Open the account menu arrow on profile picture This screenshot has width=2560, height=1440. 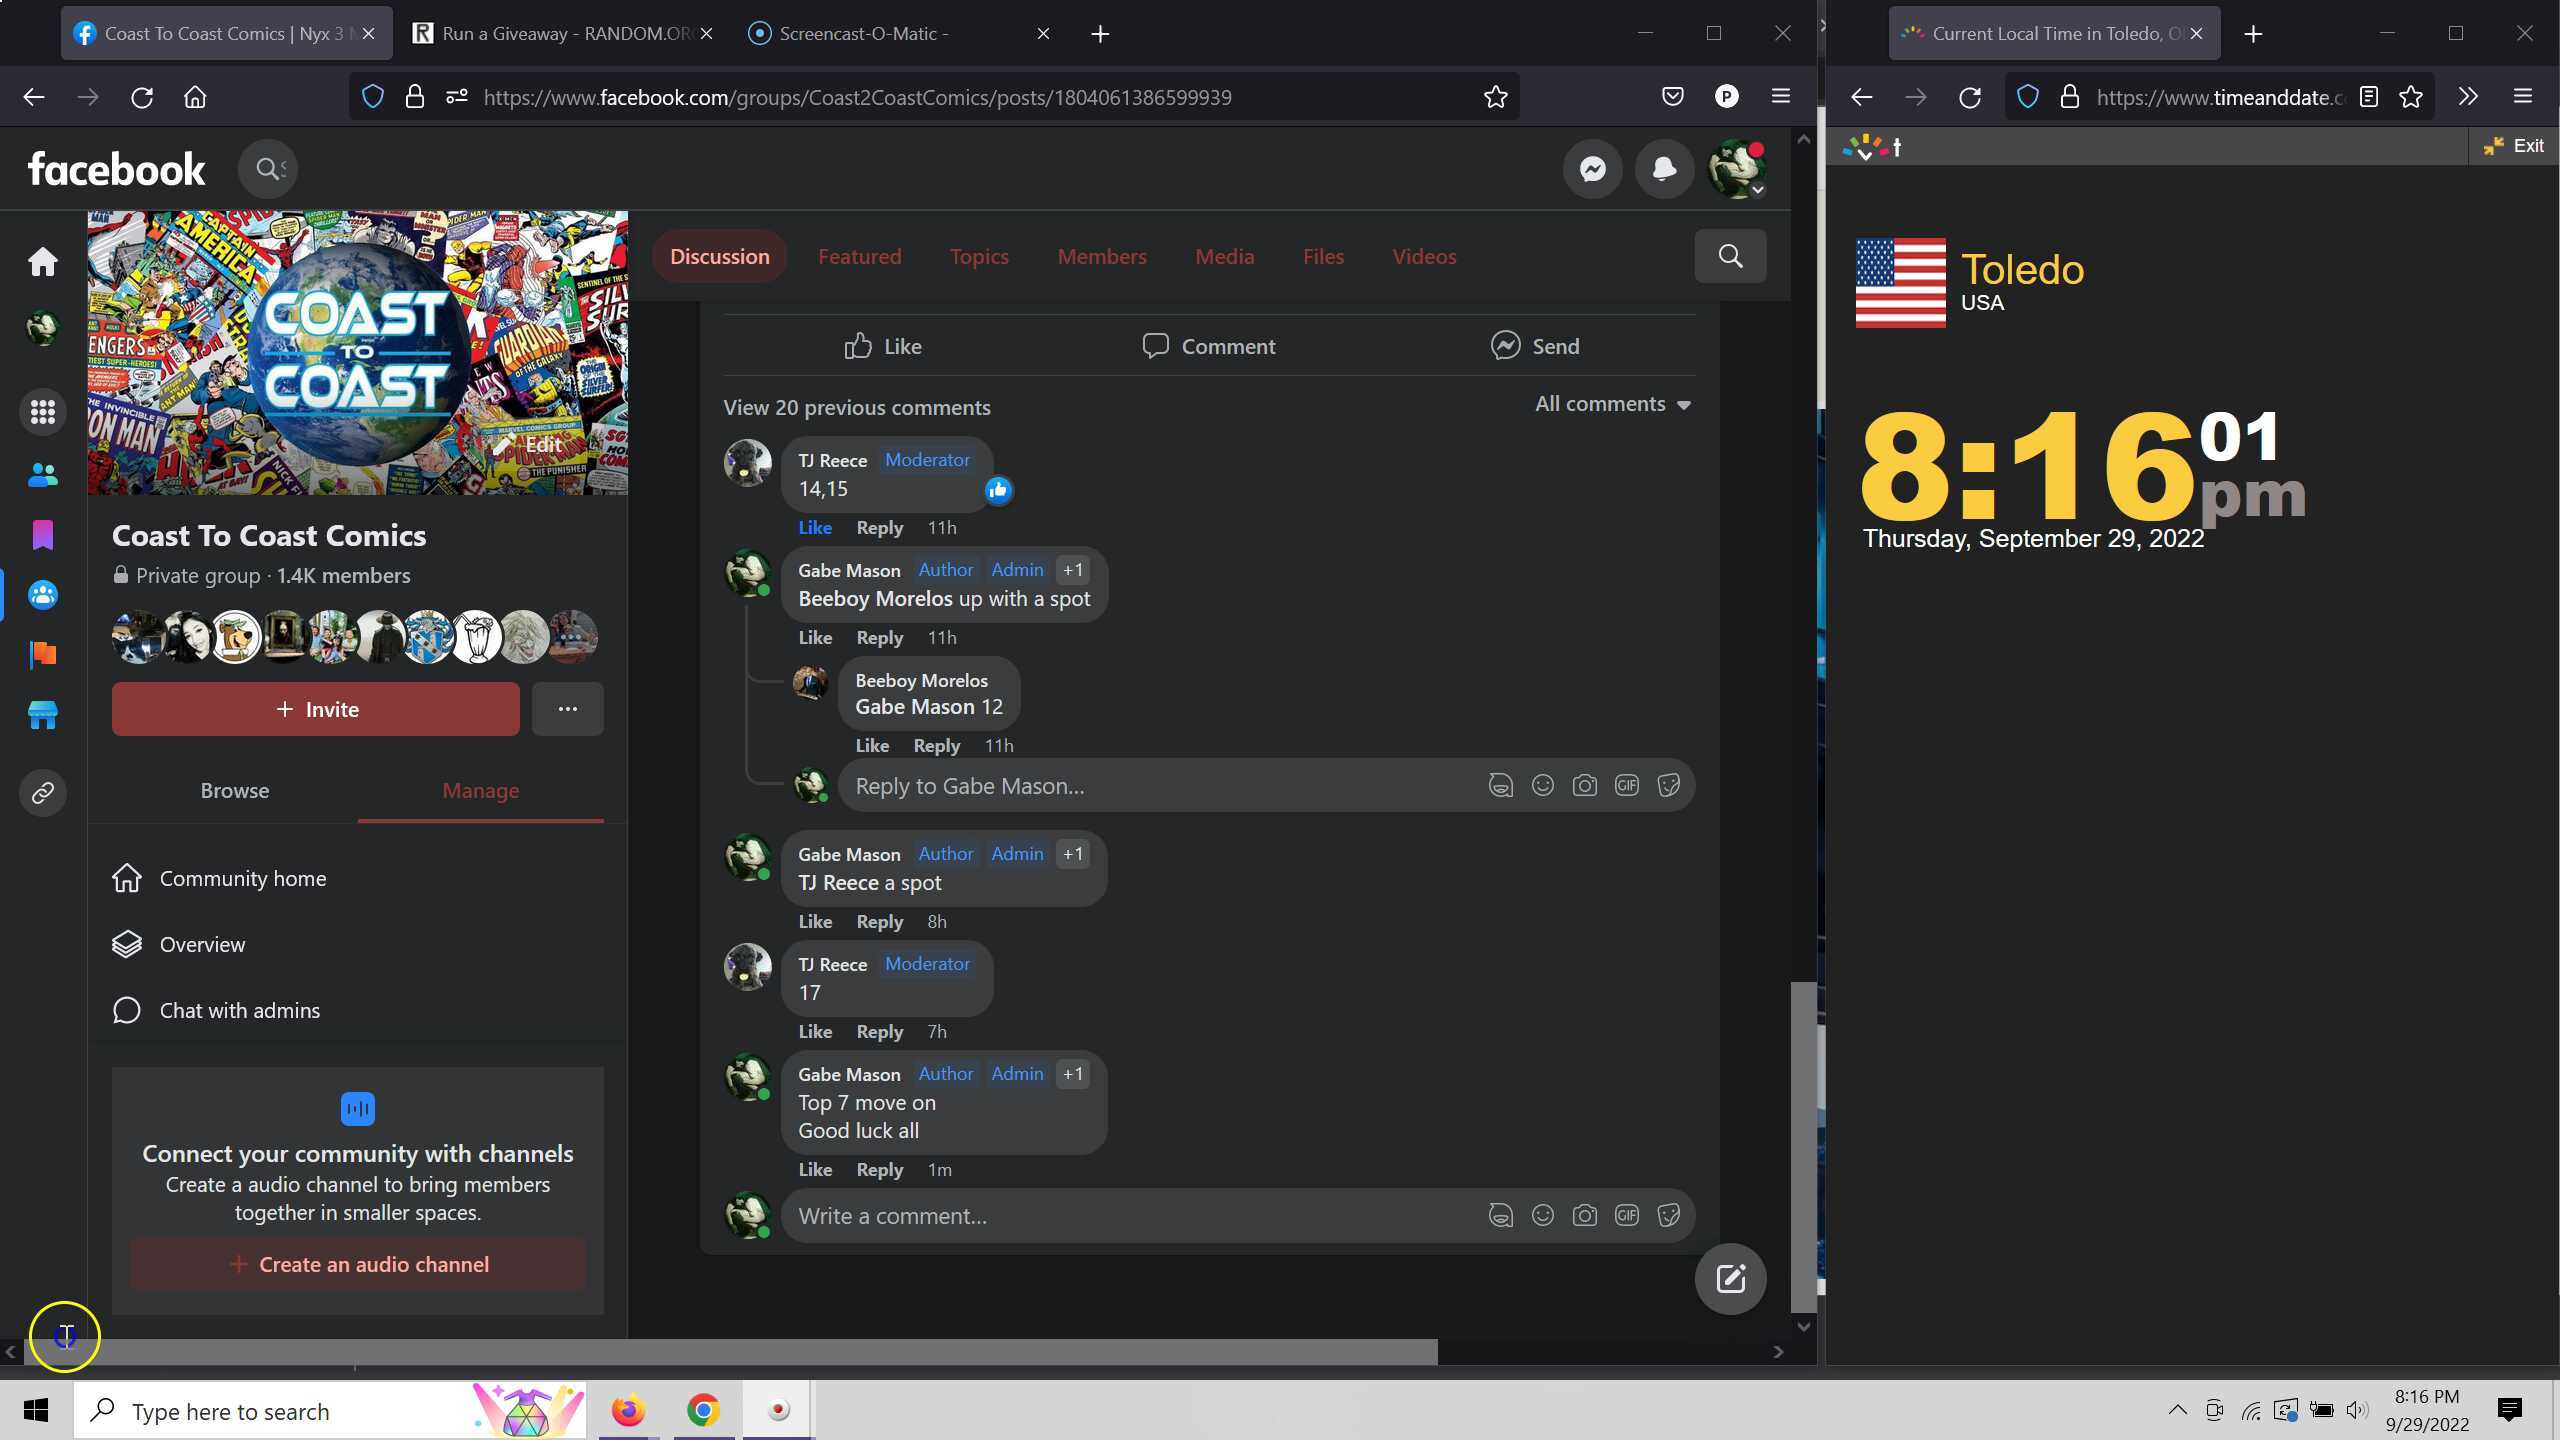1757,190
